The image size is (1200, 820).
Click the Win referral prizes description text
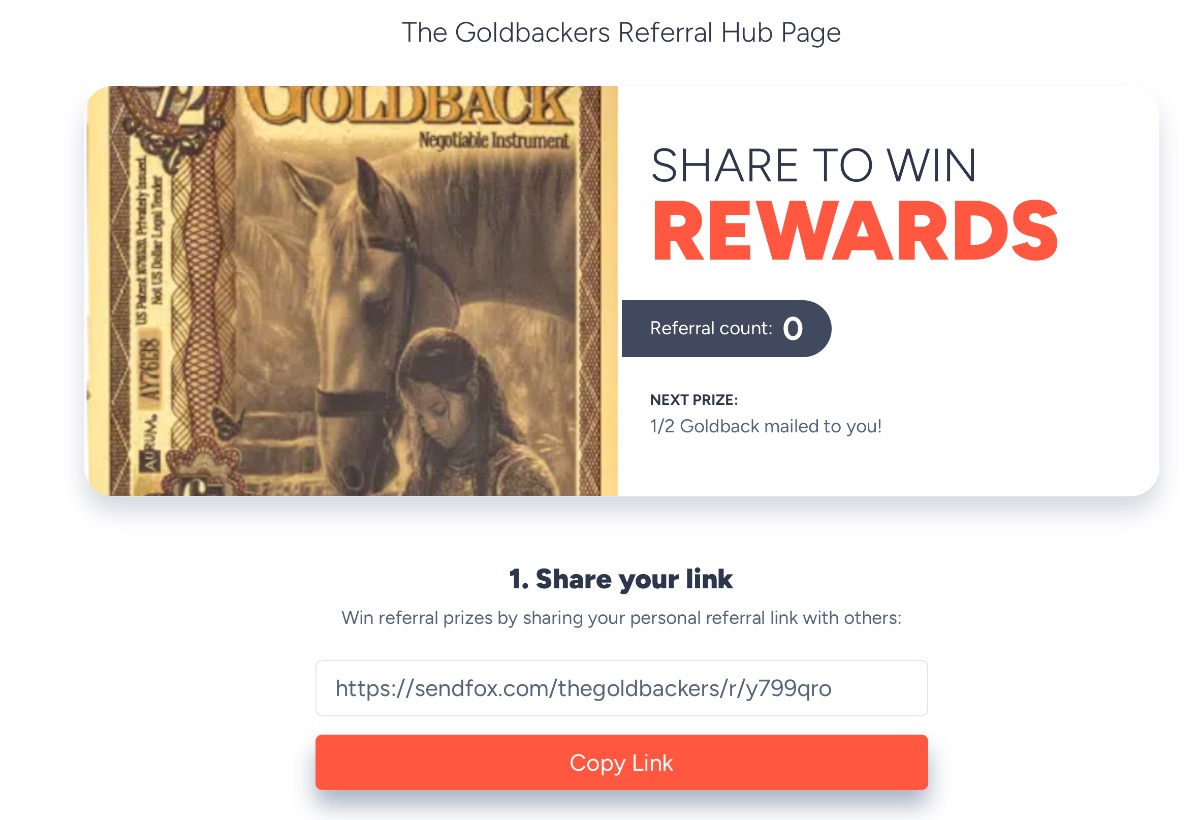tap(621, 618)
